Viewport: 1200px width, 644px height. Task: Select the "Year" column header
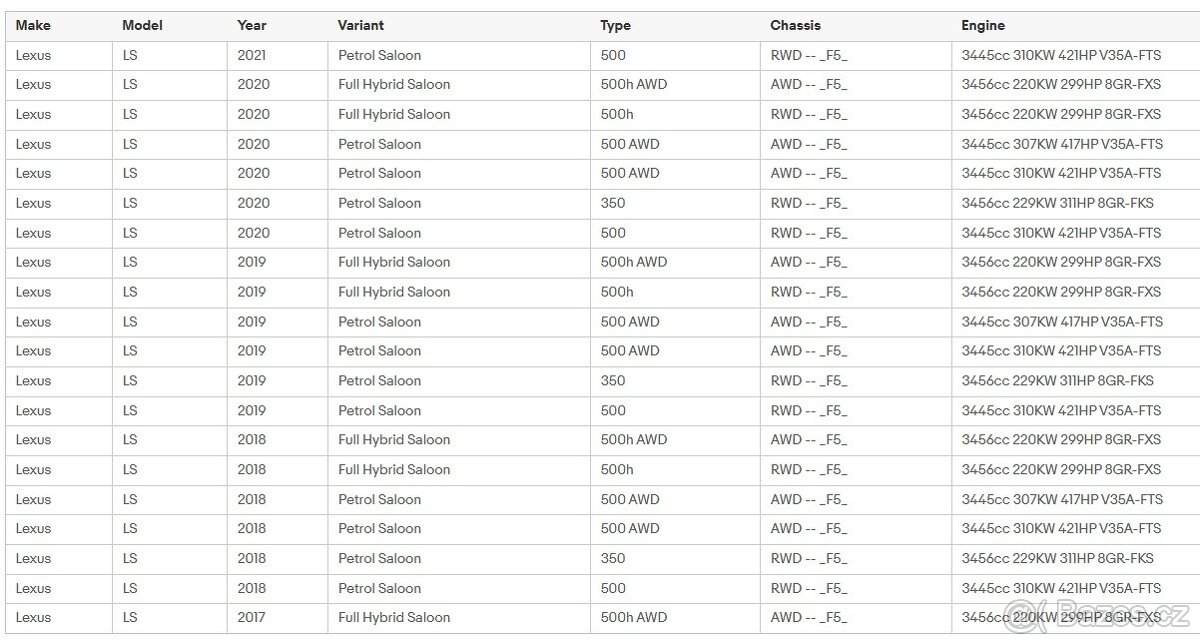(252, 25)
